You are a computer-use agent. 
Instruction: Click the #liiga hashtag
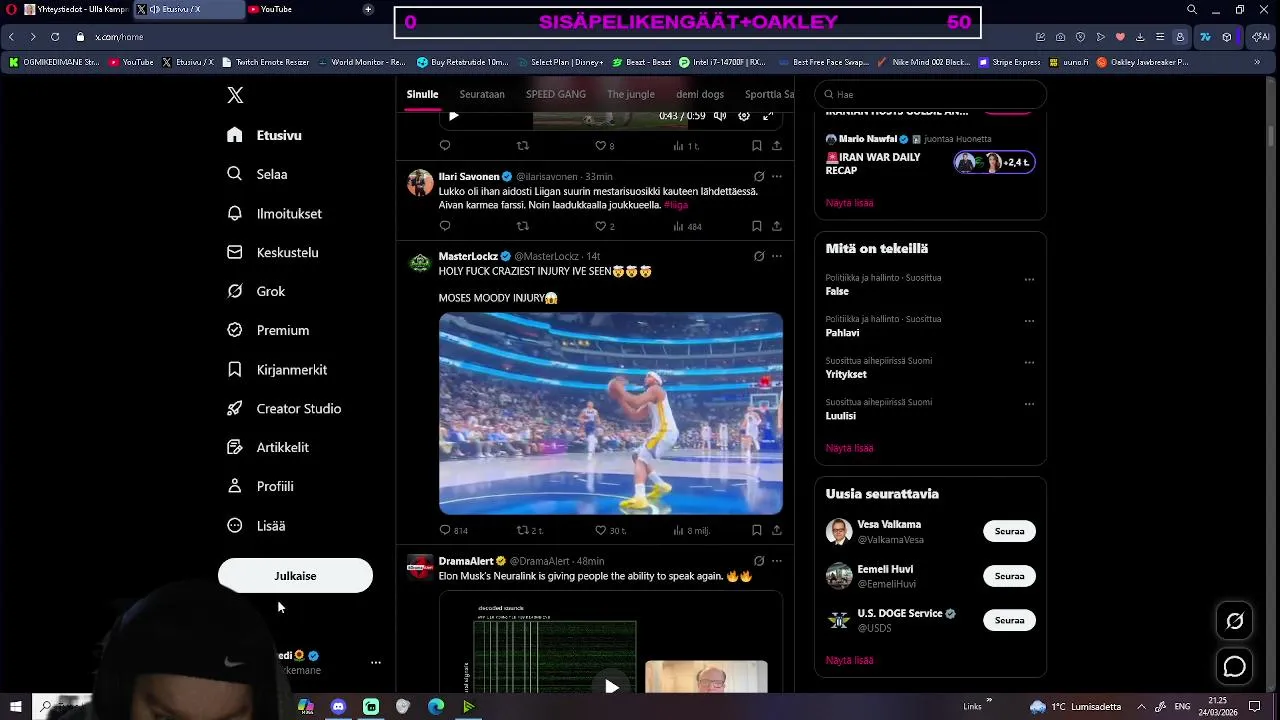(x=676, y=205)
